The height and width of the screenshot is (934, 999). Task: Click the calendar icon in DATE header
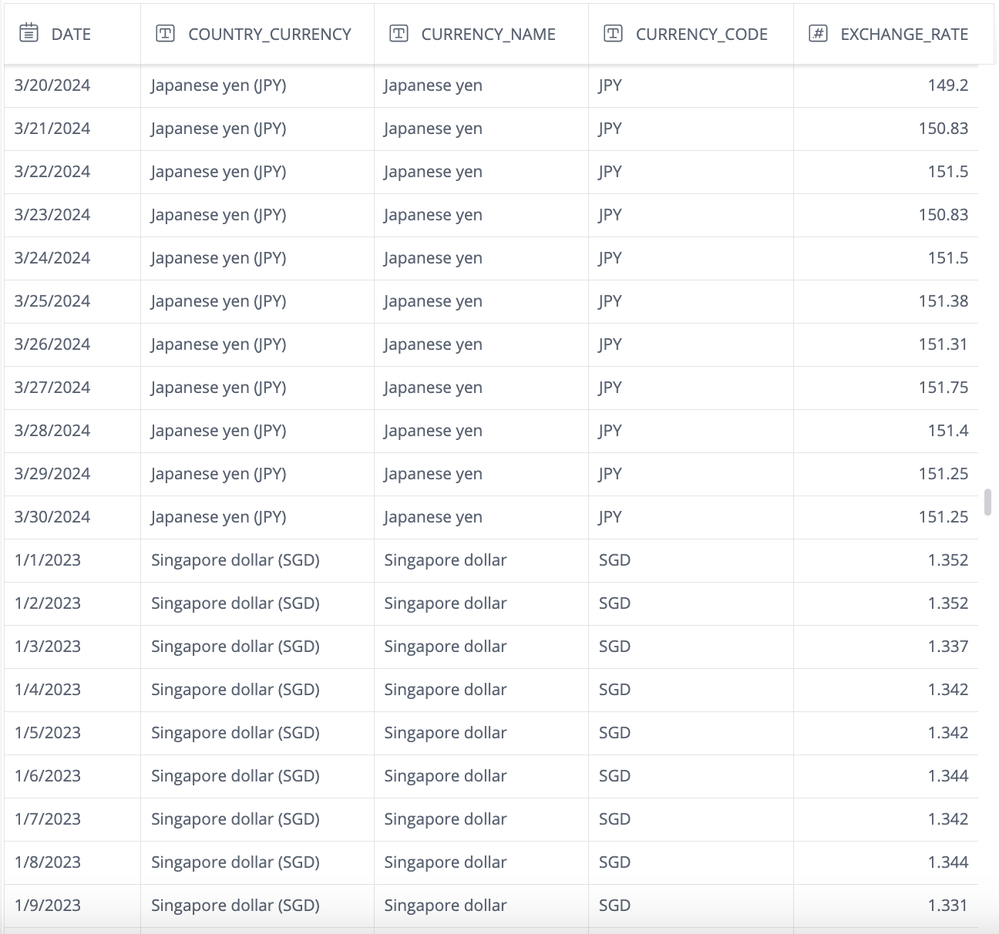click(29, 33)
